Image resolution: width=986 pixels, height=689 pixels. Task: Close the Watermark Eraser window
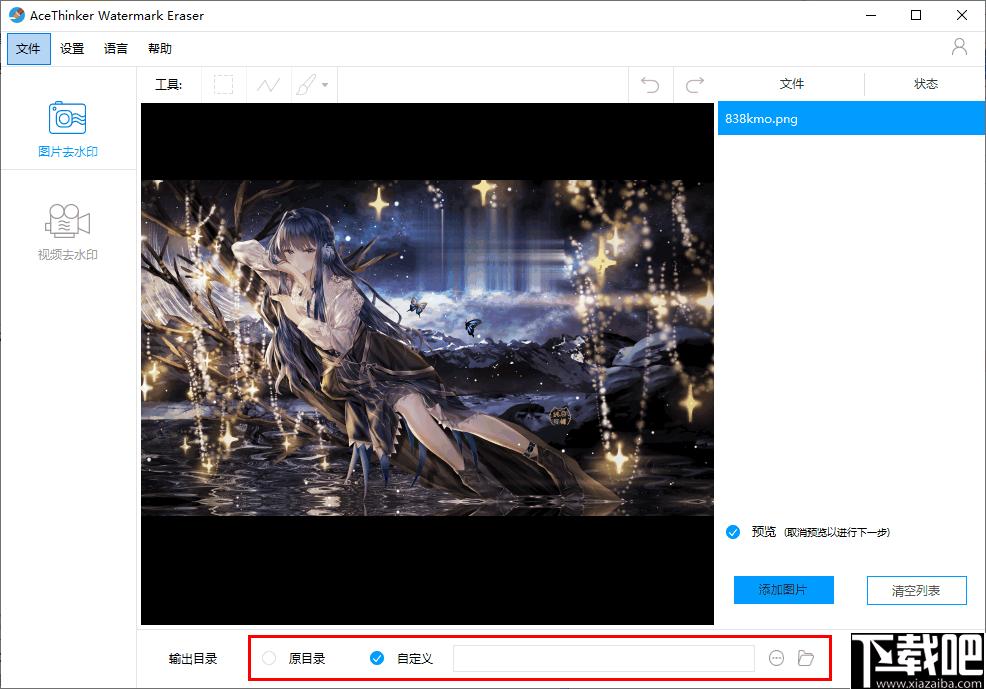(961, 15)
